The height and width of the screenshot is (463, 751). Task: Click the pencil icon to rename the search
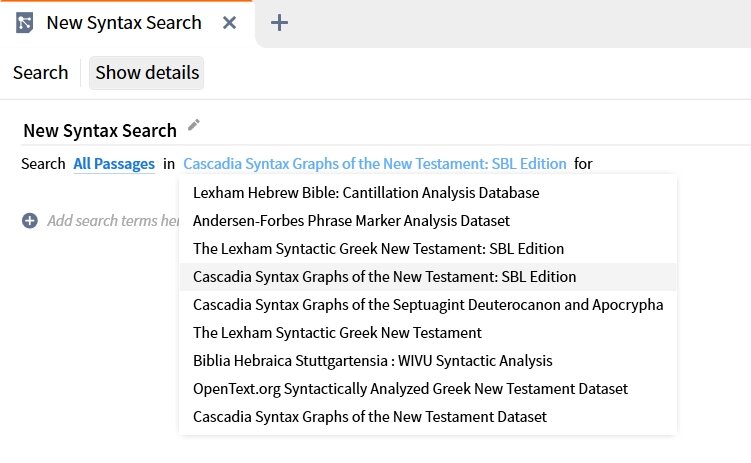click(193, 125)
